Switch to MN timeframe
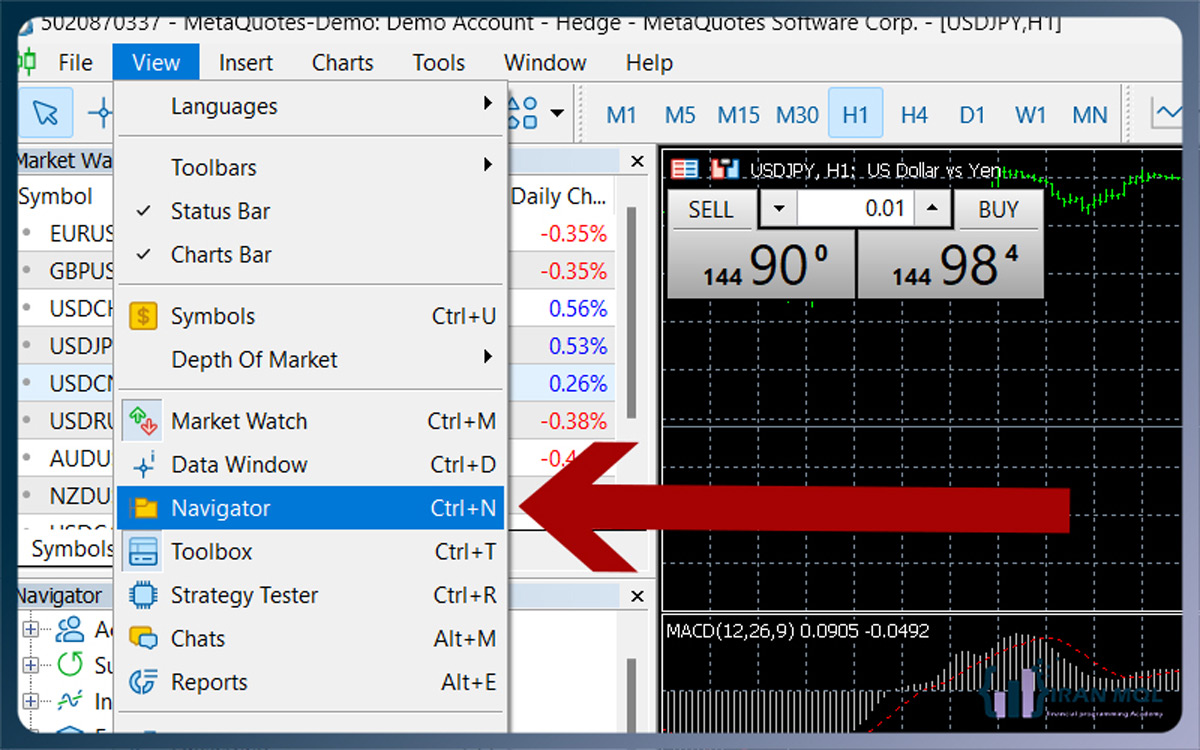Viewport: 1200px width, 750px height. pos(1090,114)
